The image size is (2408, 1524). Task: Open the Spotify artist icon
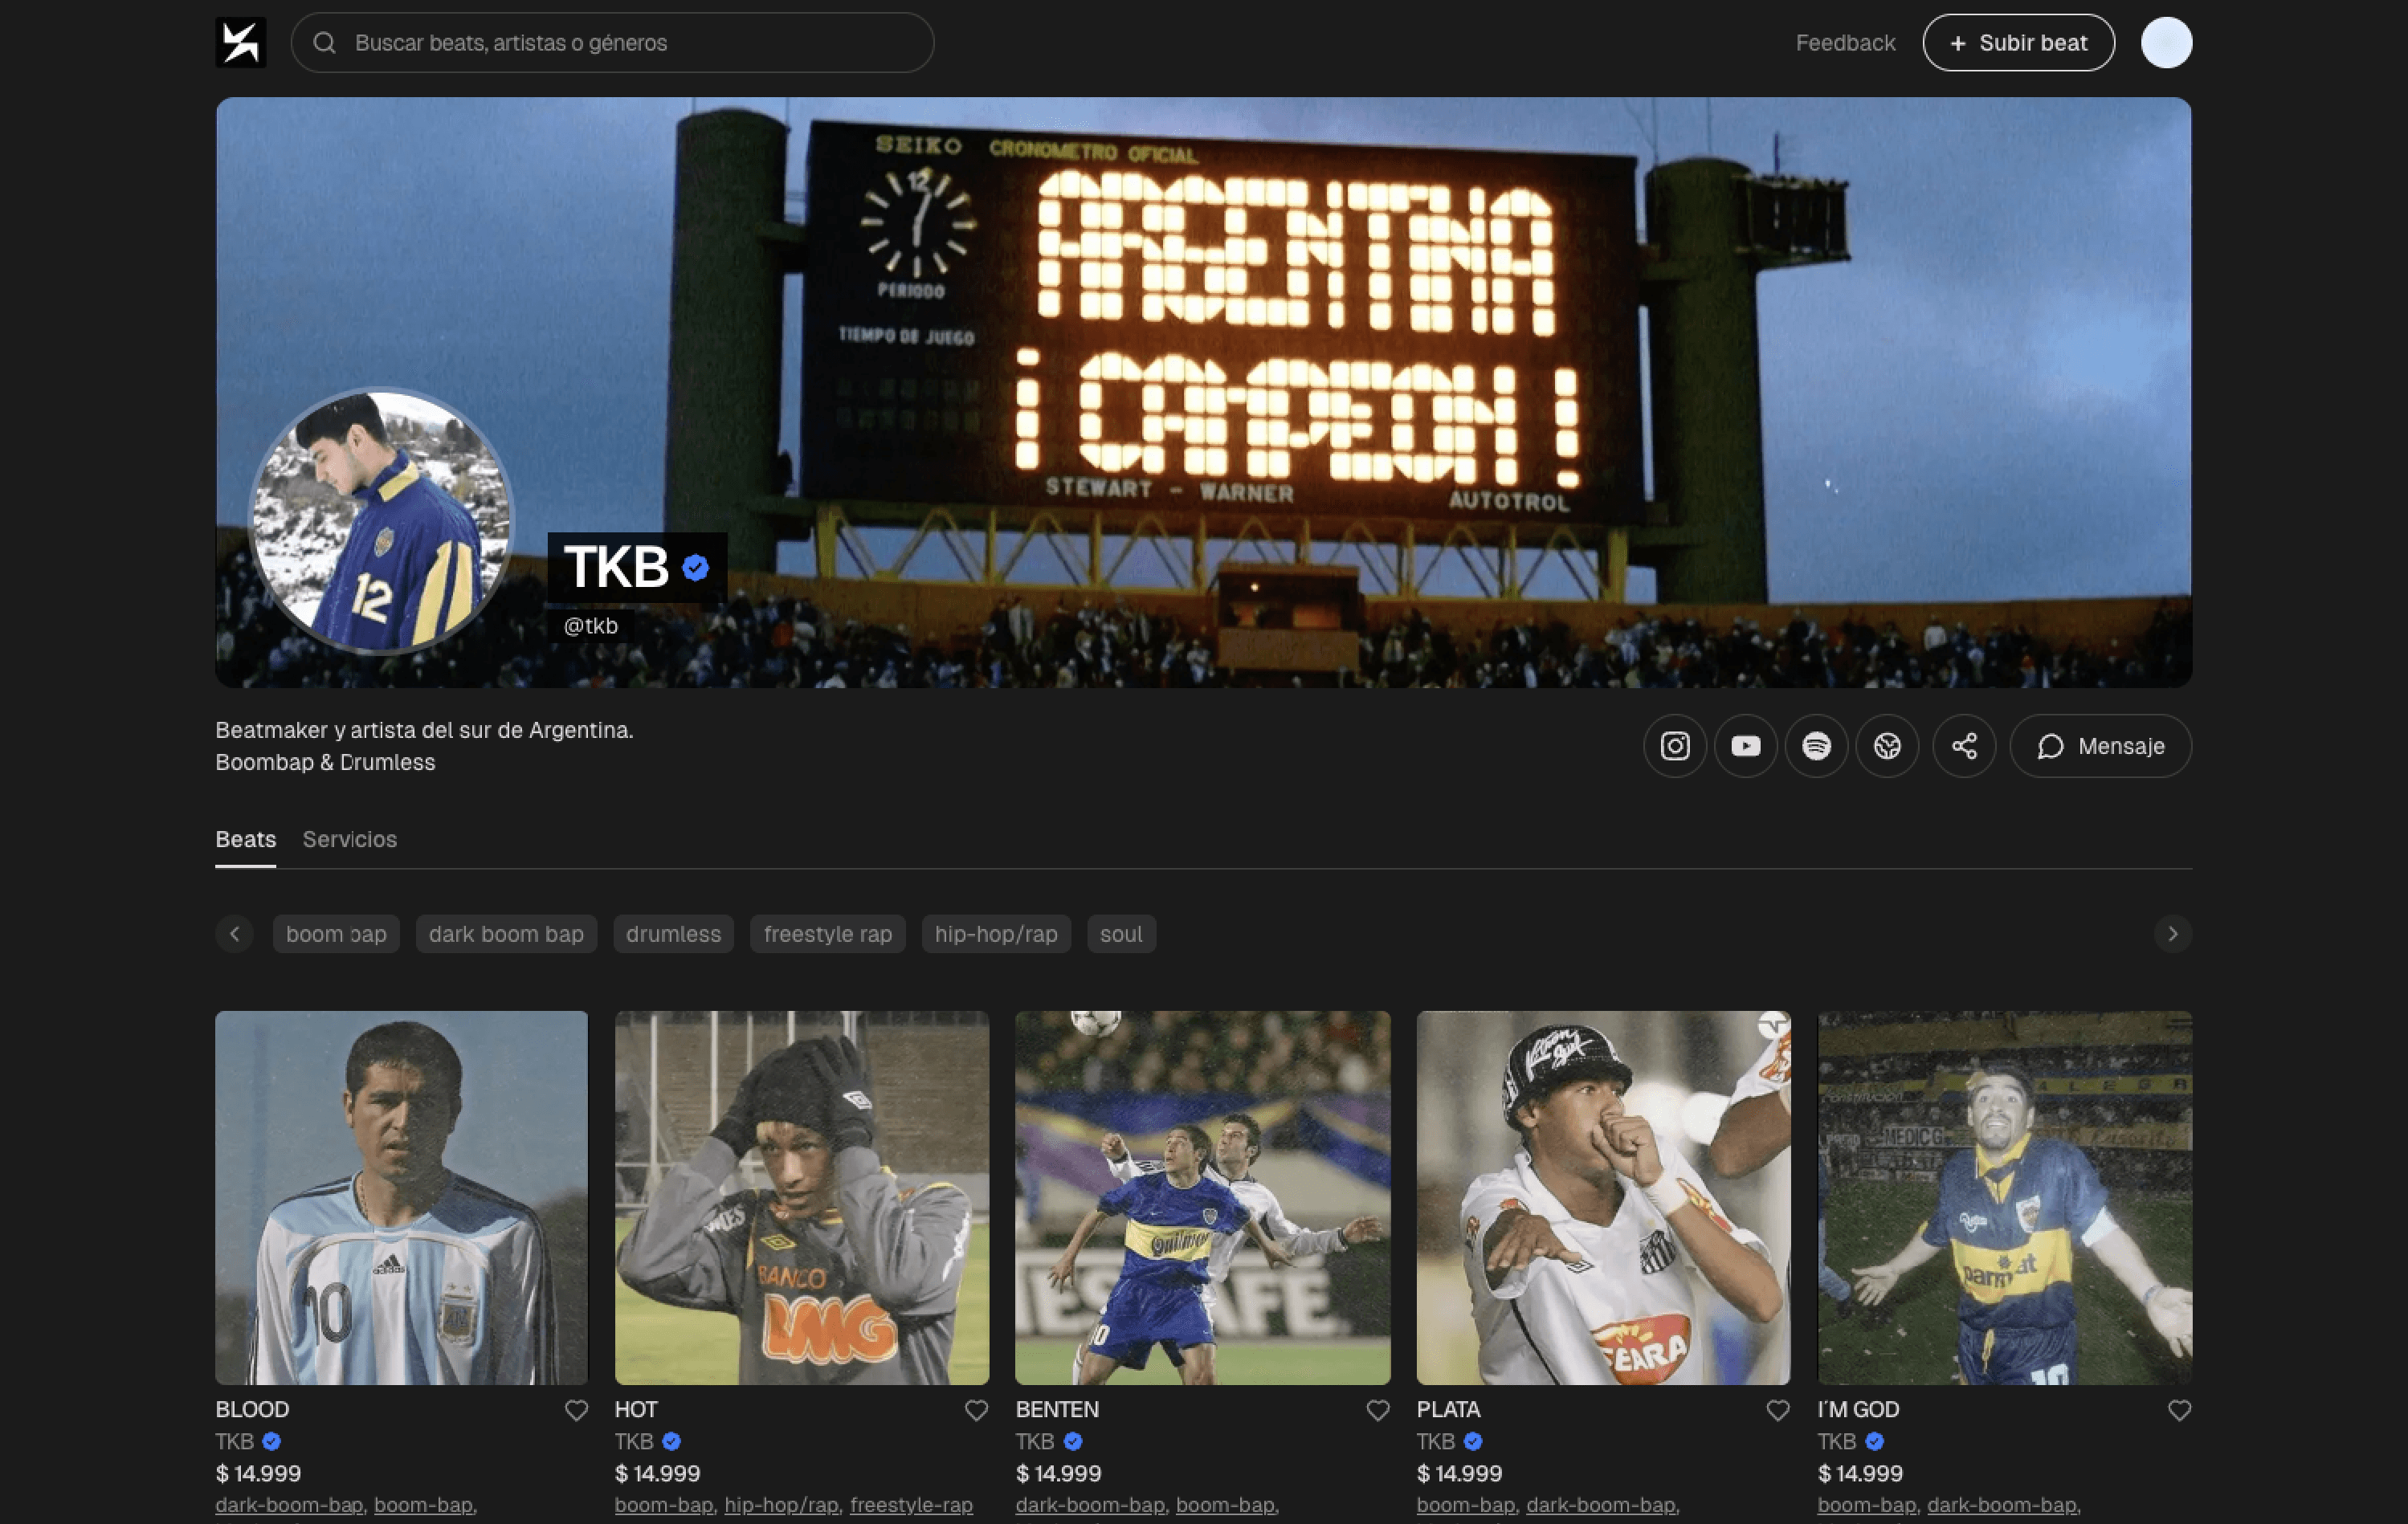point(1816,746)
